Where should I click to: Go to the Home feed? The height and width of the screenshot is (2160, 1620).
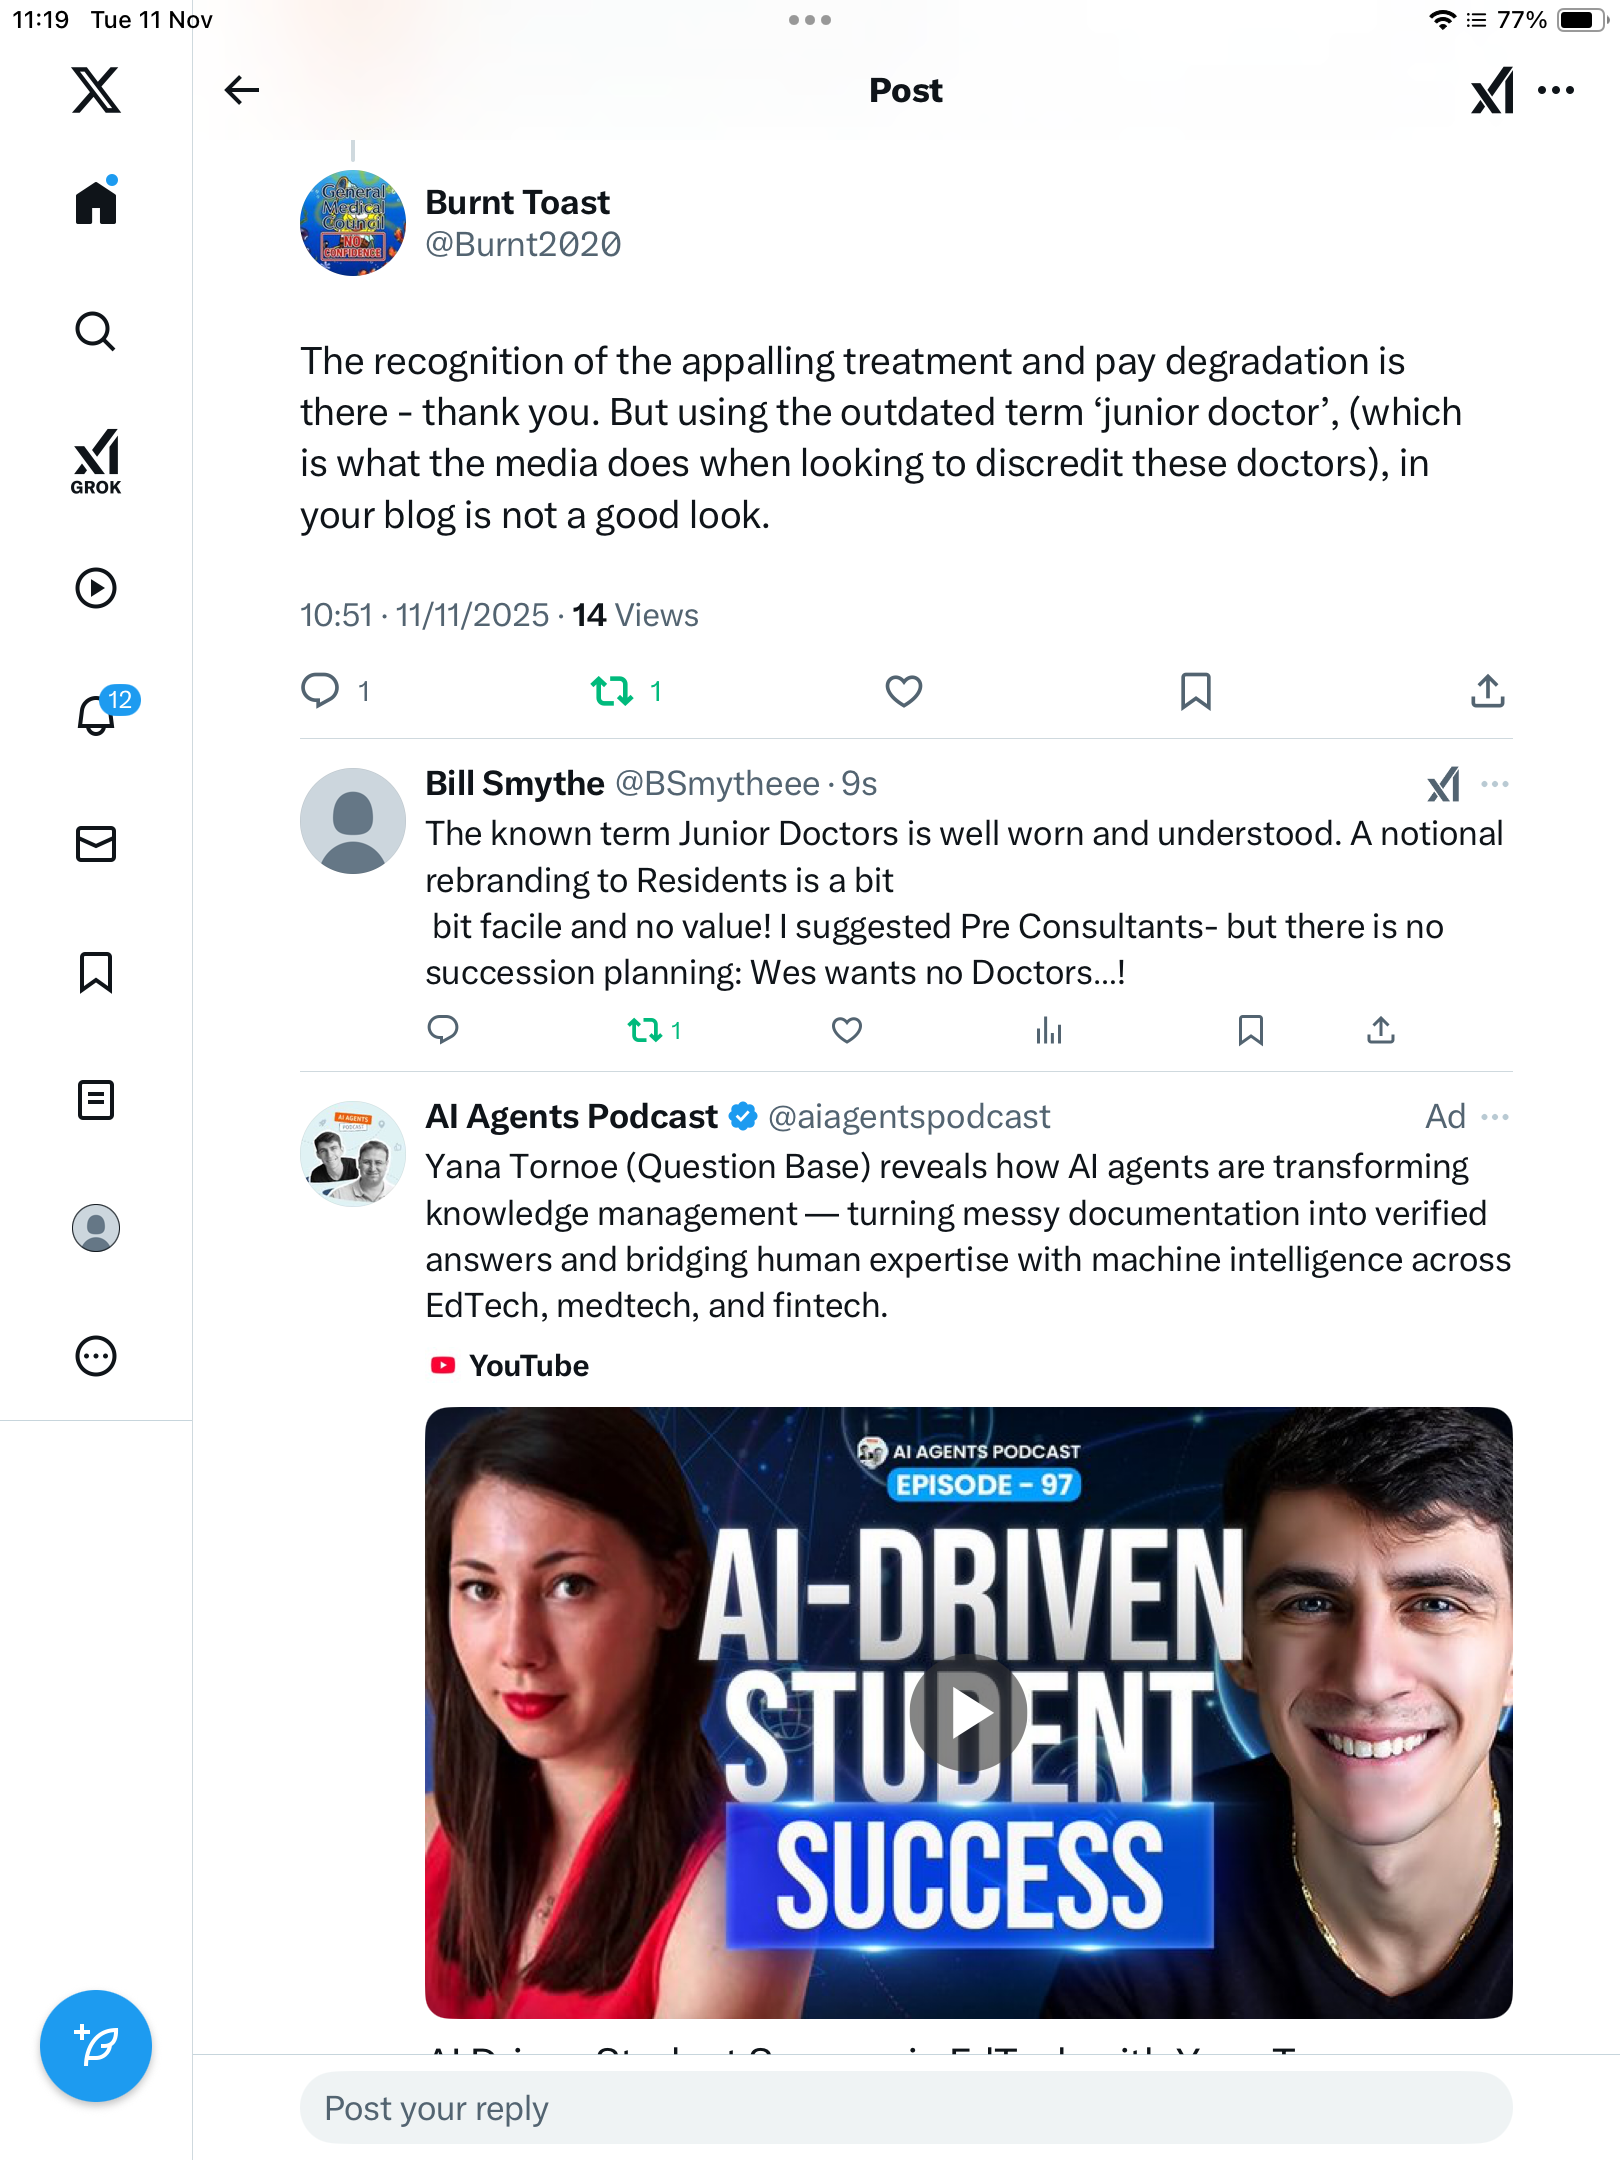point(96,203)
